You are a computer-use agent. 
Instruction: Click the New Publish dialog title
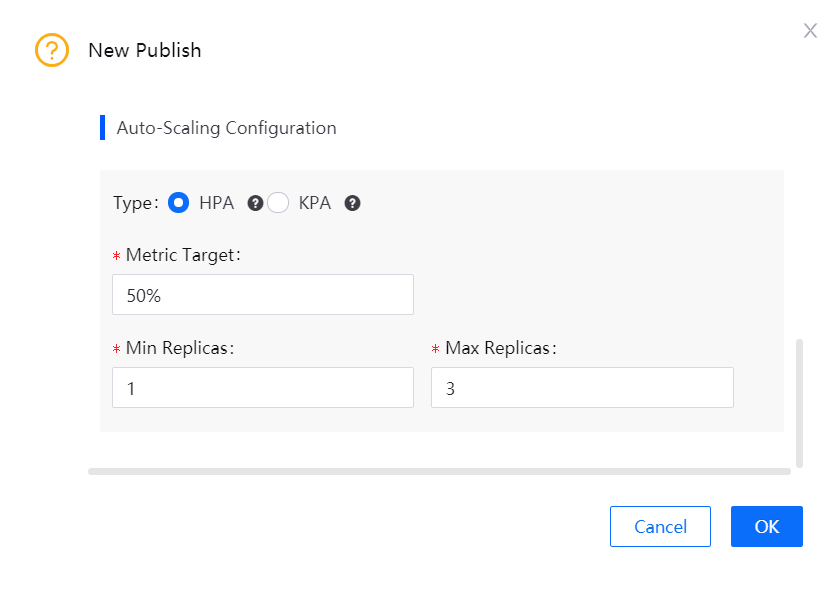coord(145,50)
